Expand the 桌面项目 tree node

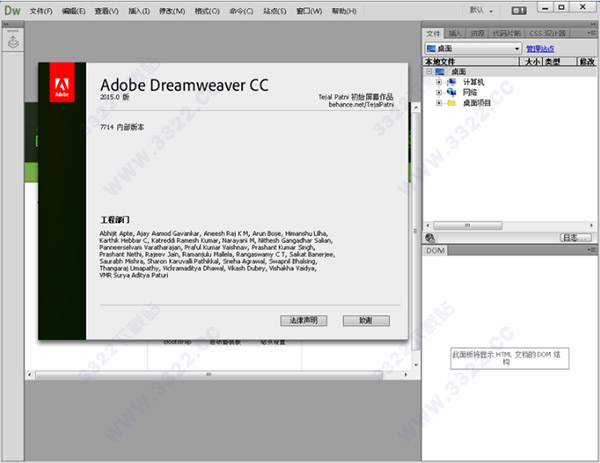pos(439,103)
